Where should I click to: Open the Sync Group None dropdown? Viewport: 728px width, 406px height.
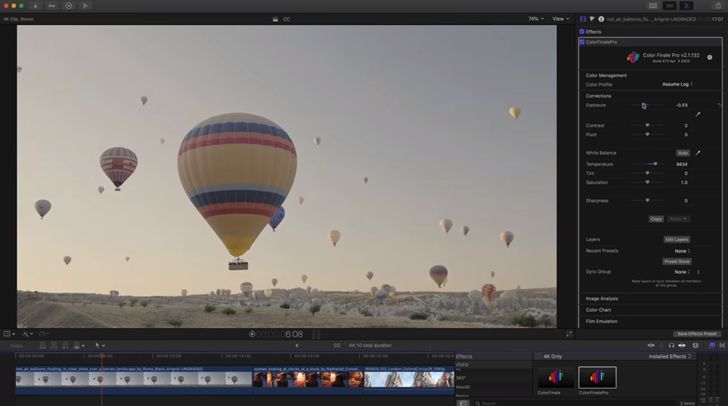point(682,272)
